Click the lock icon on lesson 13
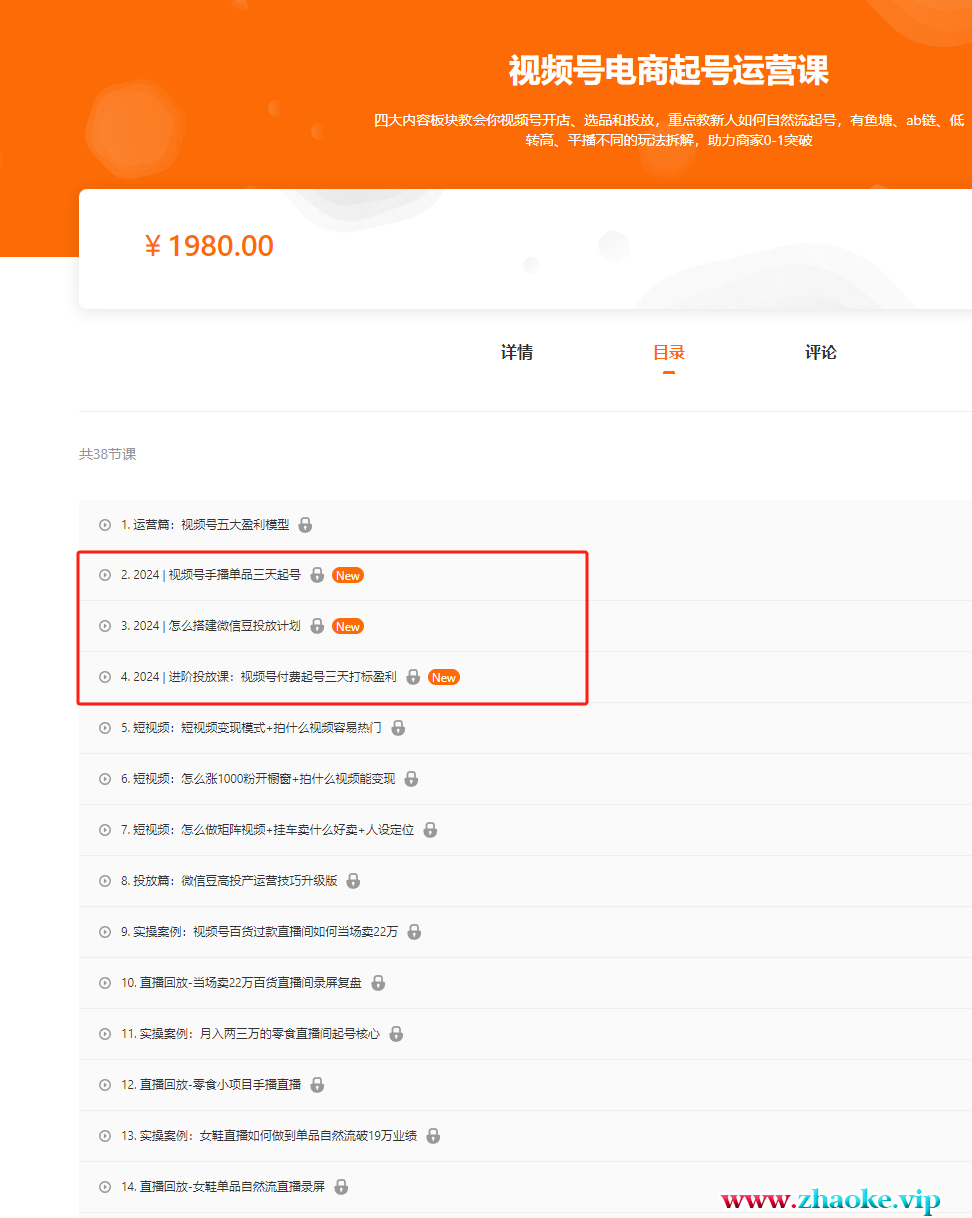Screen dimensions: 972x1218 click(x=433, y=1136)
